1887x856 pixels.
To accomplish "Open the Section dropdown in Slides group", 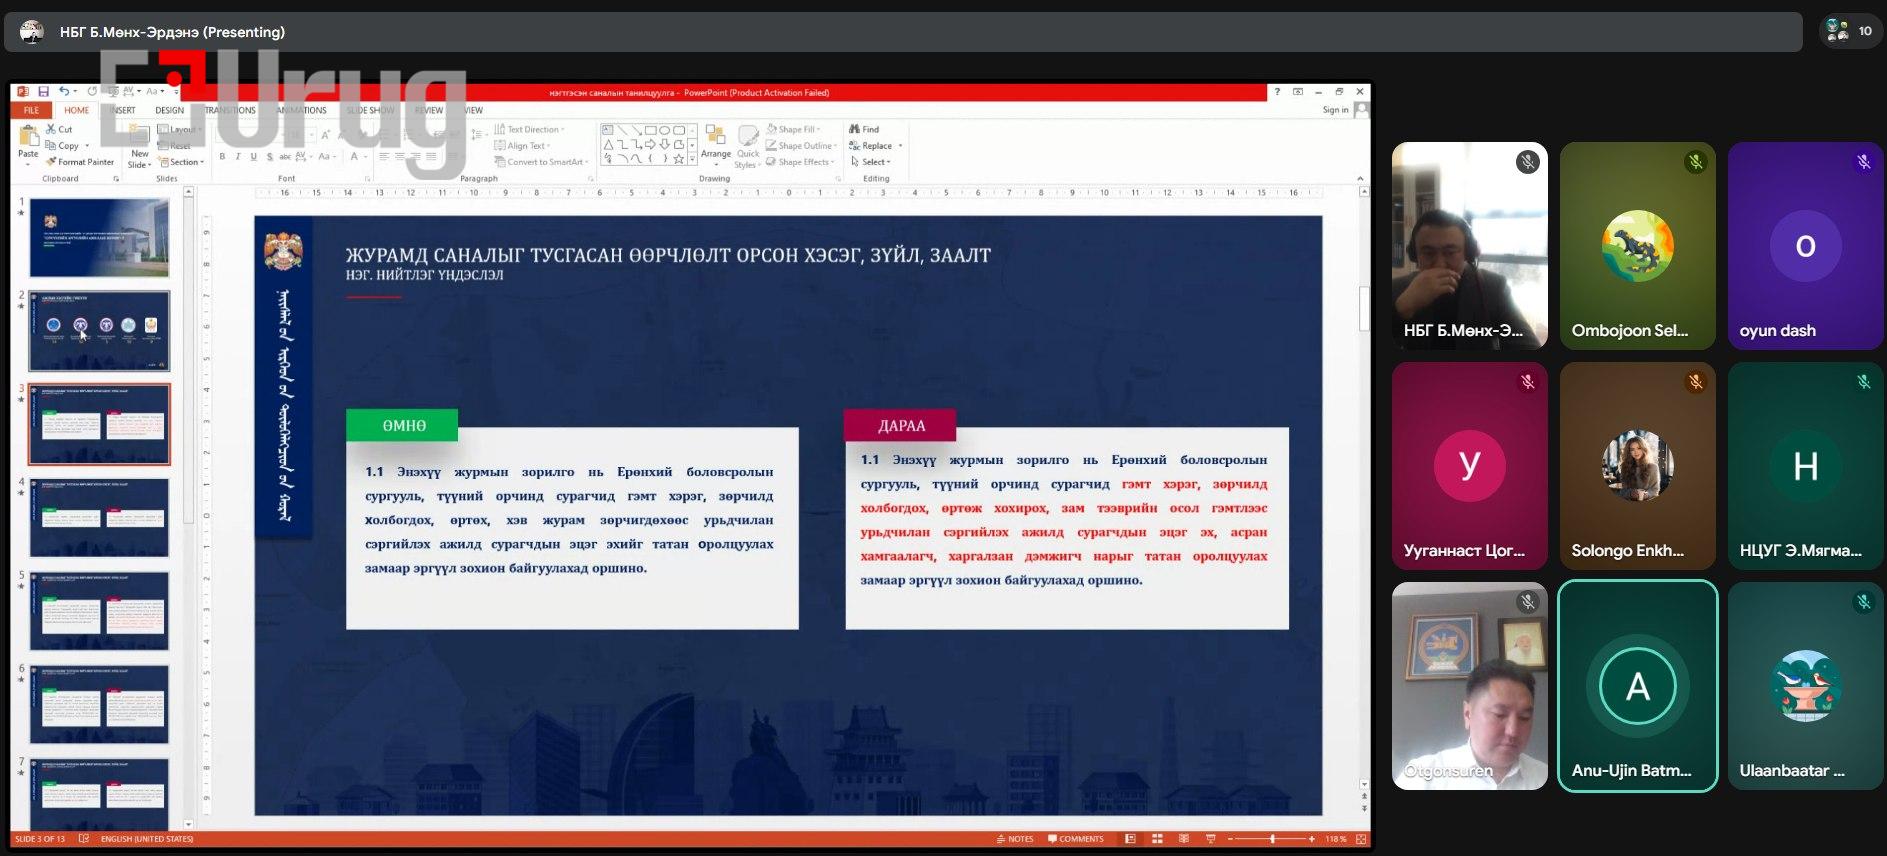I will [x=183, y=162].
